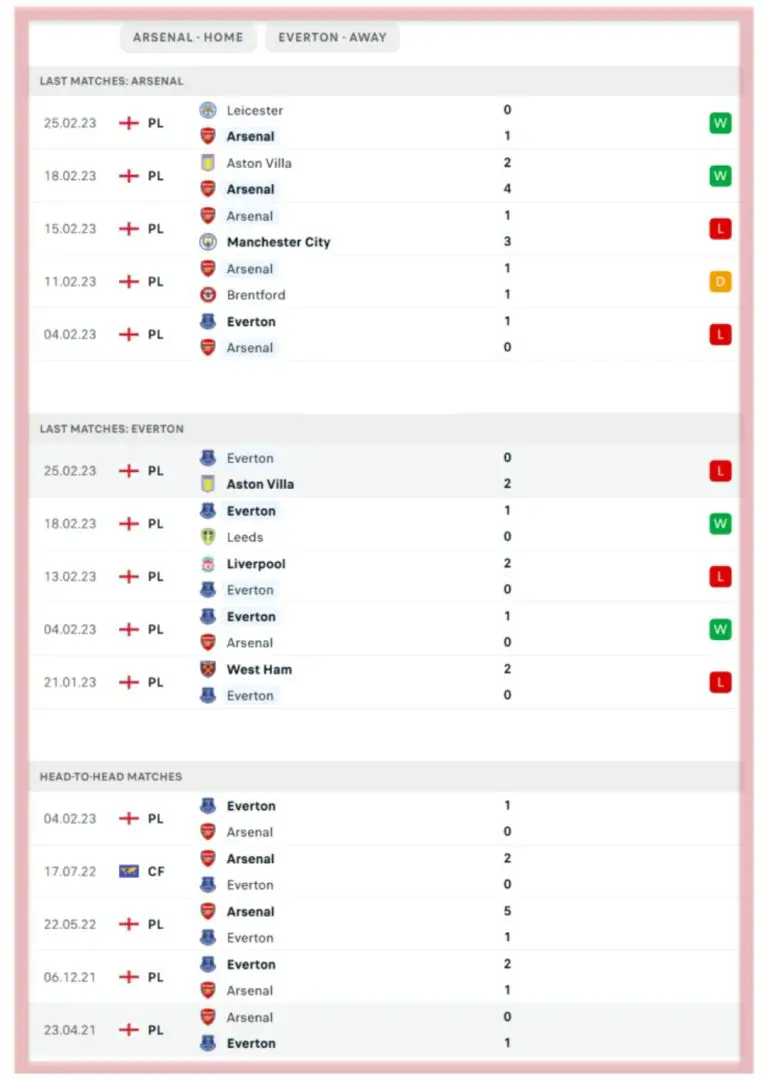This screenshot has width=765, height=1080.
Task: Click the Manchester City crest icon
Action: click(208, 242)
